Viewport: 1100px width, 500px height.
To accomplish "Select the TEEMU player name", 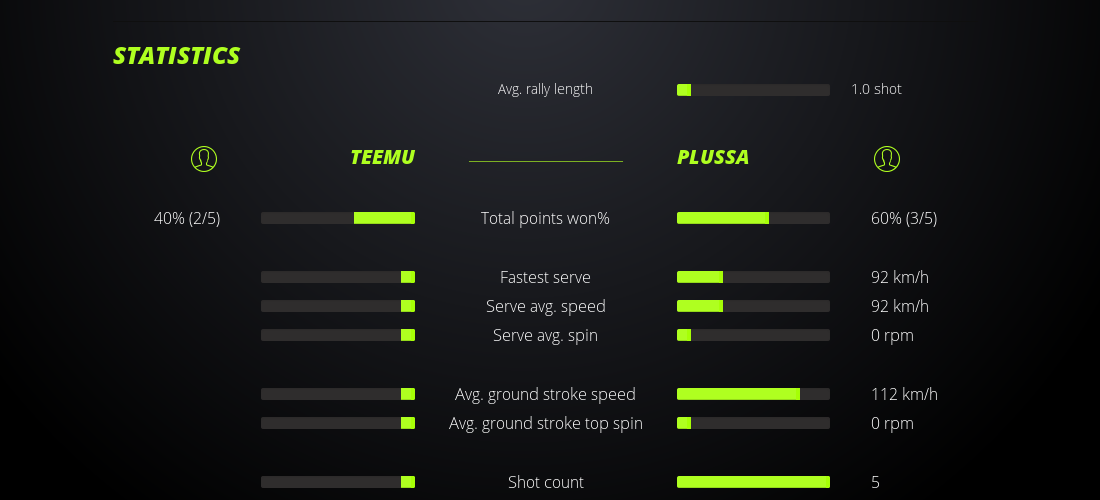I will [x=382, y=157].
